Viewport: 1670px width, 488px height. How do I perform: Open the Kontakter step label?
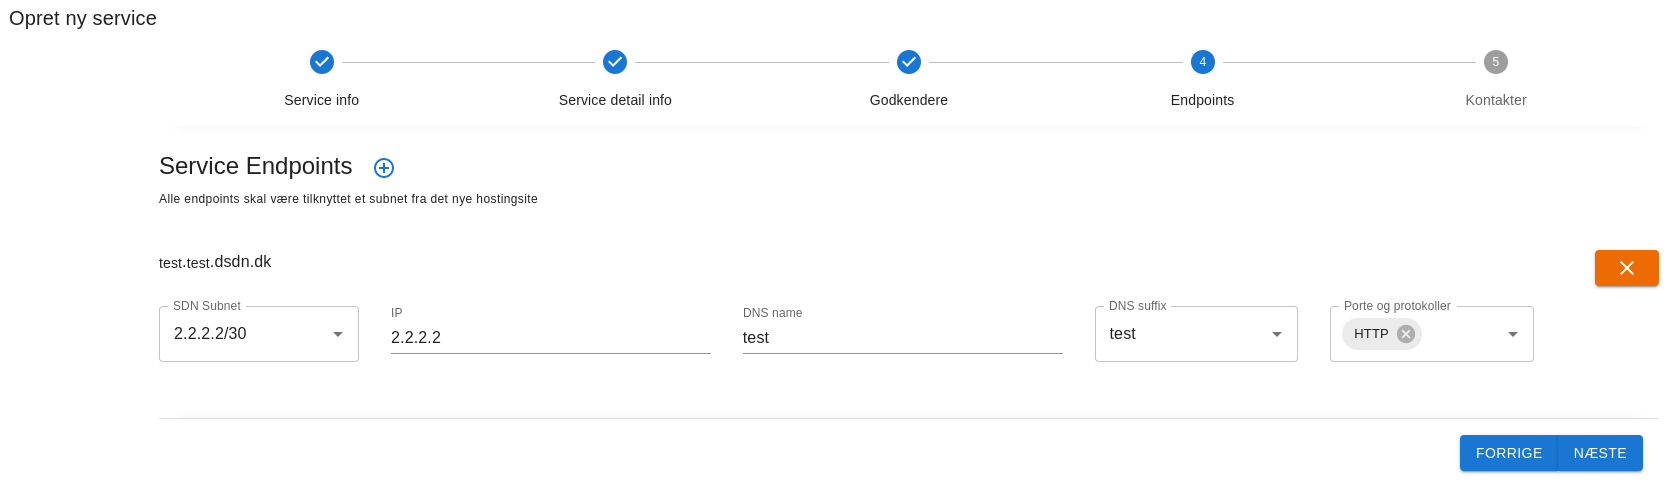[1495, 100]
